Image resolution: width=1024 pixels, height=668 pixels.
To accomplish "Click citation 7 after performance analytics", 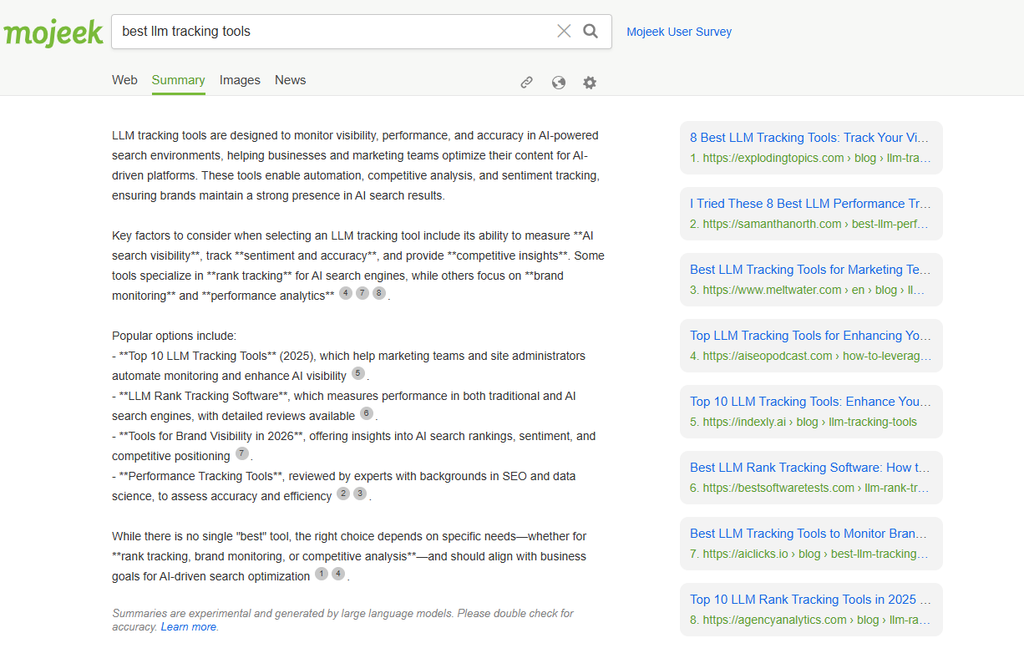I will tap(362, 293).
